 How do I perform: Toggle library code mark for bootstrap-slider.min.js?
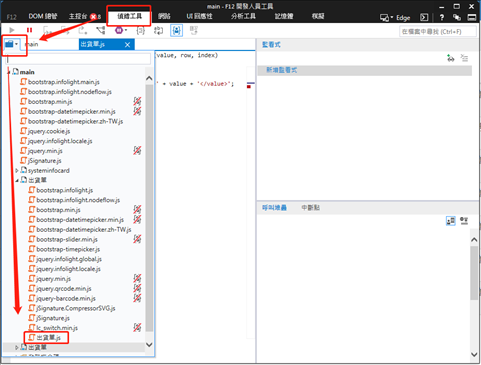[x=137, y=239]
